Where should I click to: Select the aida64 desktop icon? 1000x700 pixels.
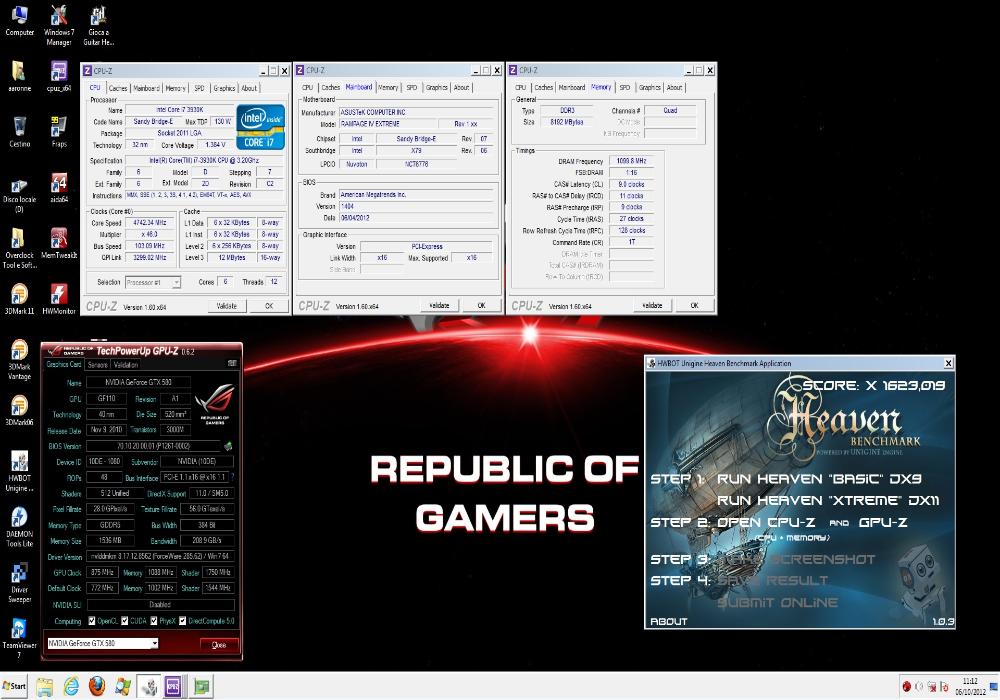click(x=59, y=187)
